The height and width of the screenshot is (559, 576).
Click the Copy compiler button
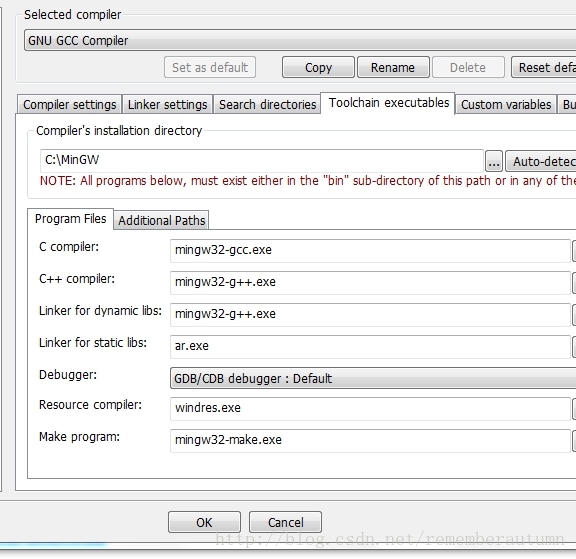click(318, 67)
